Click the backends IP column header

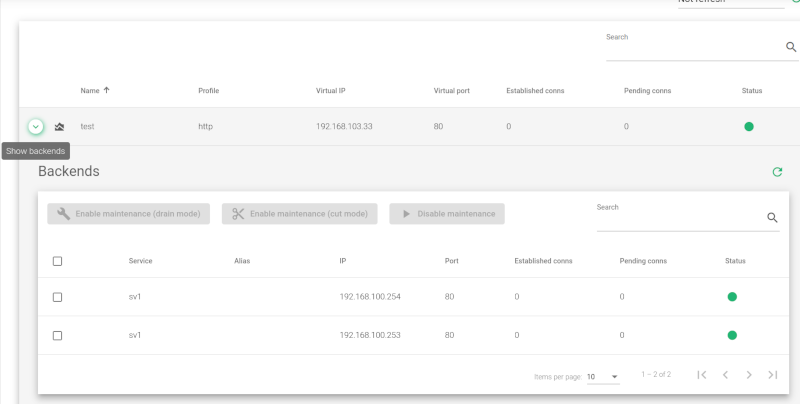(343, 261)
